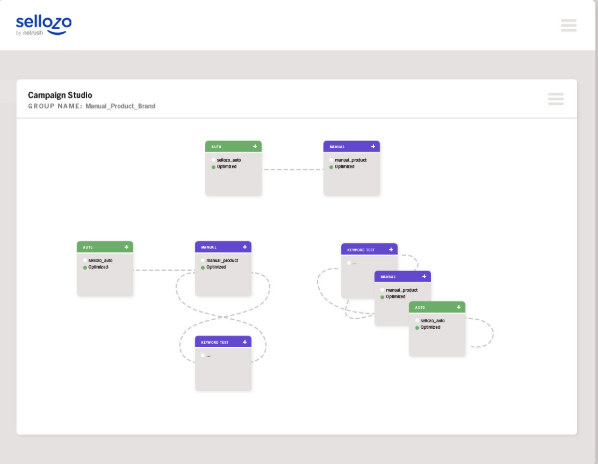This screenshot has width=598, height=464.
Task: Click the group name Manual_Product_Brand
Action: pyautogui.click(x=120, y=106)
